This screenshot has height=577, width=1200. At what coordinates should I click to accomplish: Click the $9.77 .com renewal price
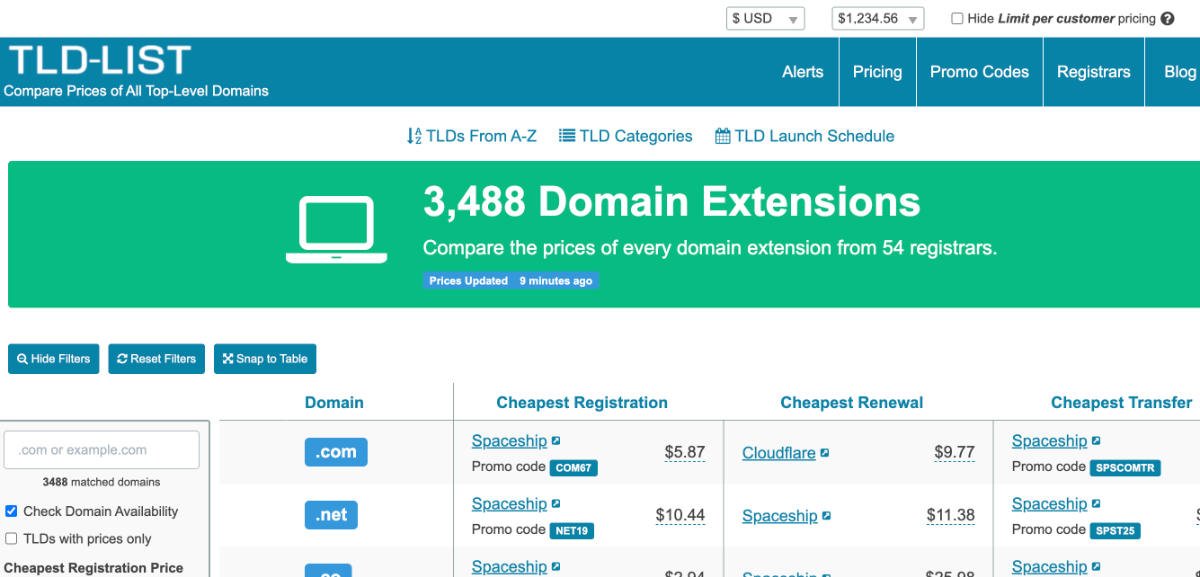pos(955,452)
